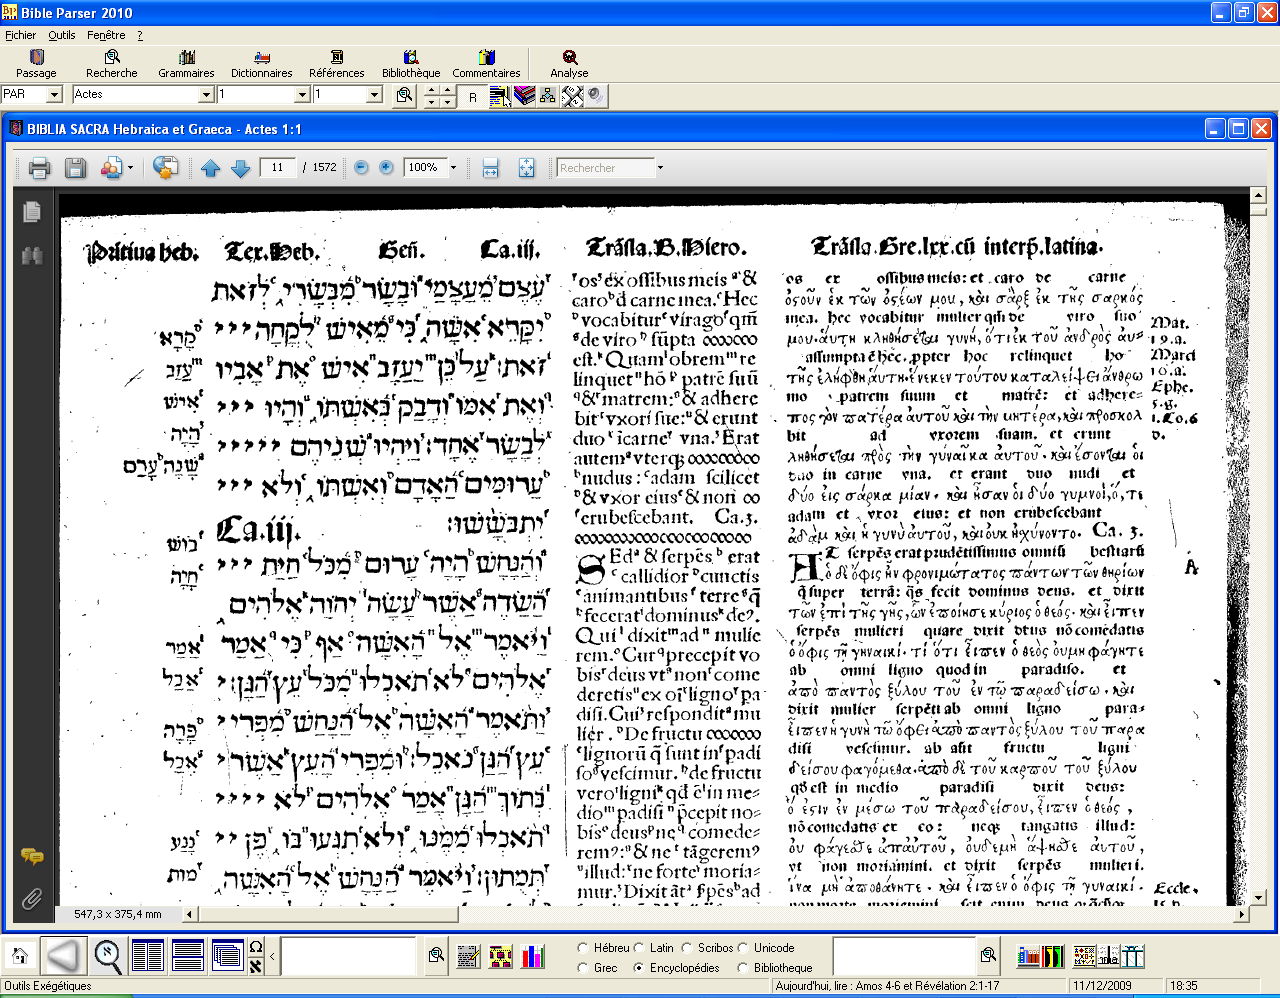The image size is (1280, 998).
Task: Select the Encyclopédies radio button
Action: click(639, 968)
